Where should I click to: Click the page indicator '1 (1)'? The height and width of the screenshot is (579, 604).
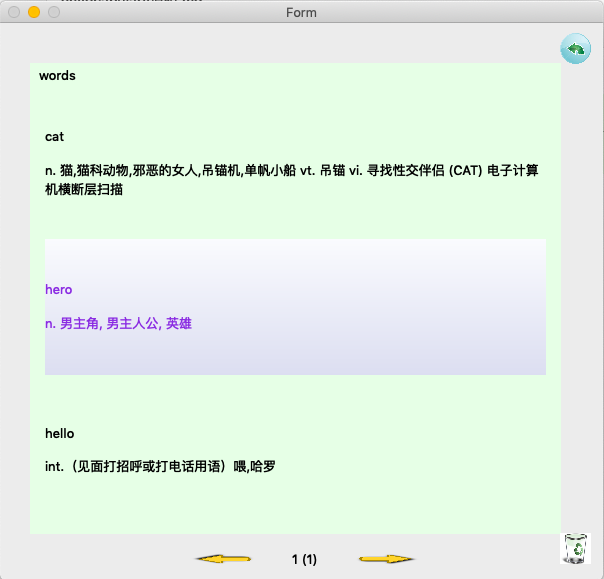[304, 559]
